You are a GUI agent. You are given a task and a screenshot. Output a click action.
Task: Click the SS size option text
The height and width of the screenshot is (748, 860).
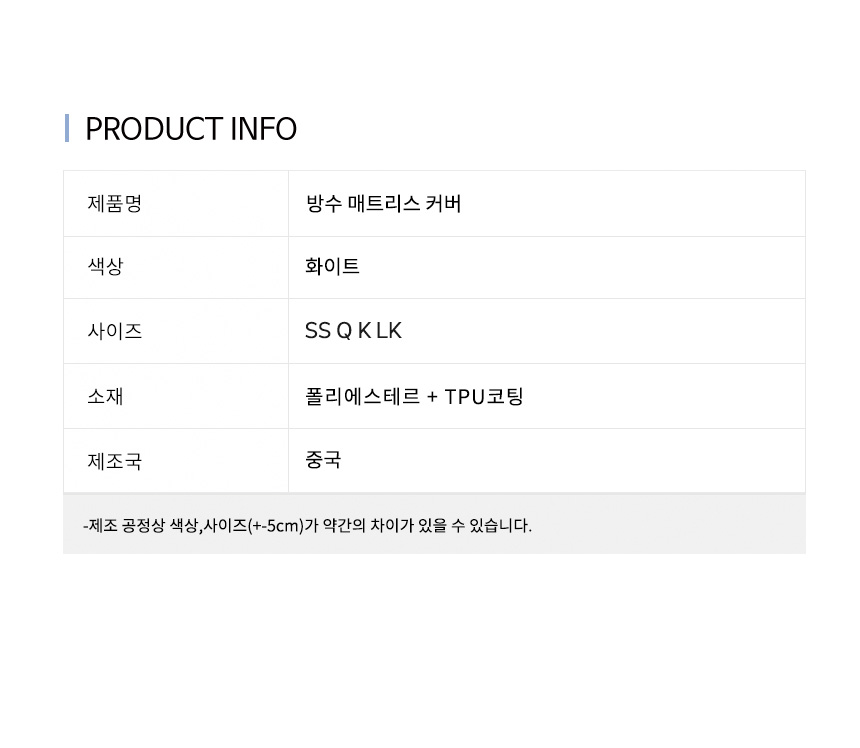pos(317,331)
